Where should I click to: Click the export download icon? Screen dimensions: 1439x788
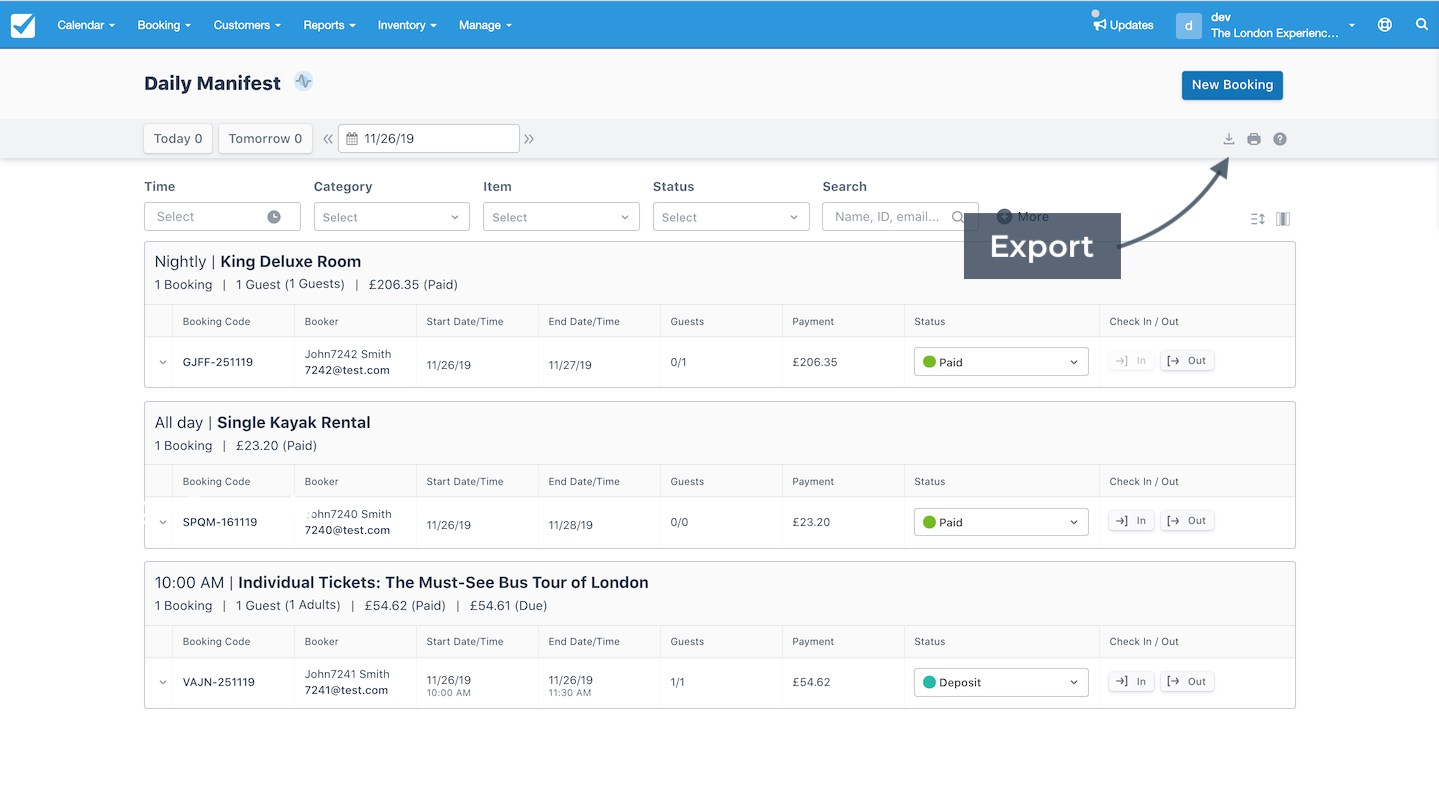1229,139
